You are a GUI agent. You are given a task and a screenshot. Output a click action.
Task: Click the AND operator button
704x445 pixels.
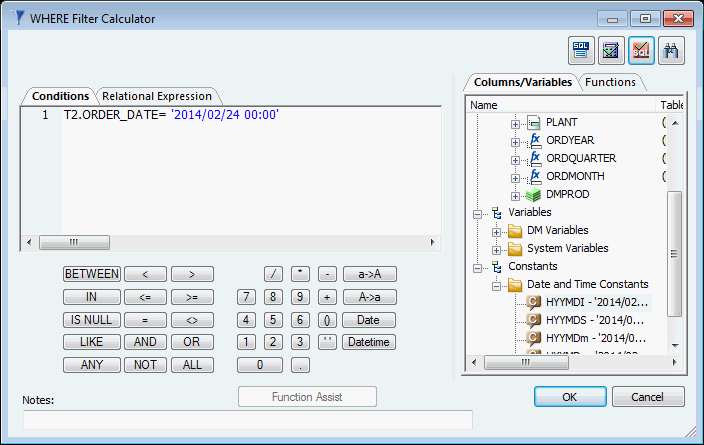(x=145, y=342)
